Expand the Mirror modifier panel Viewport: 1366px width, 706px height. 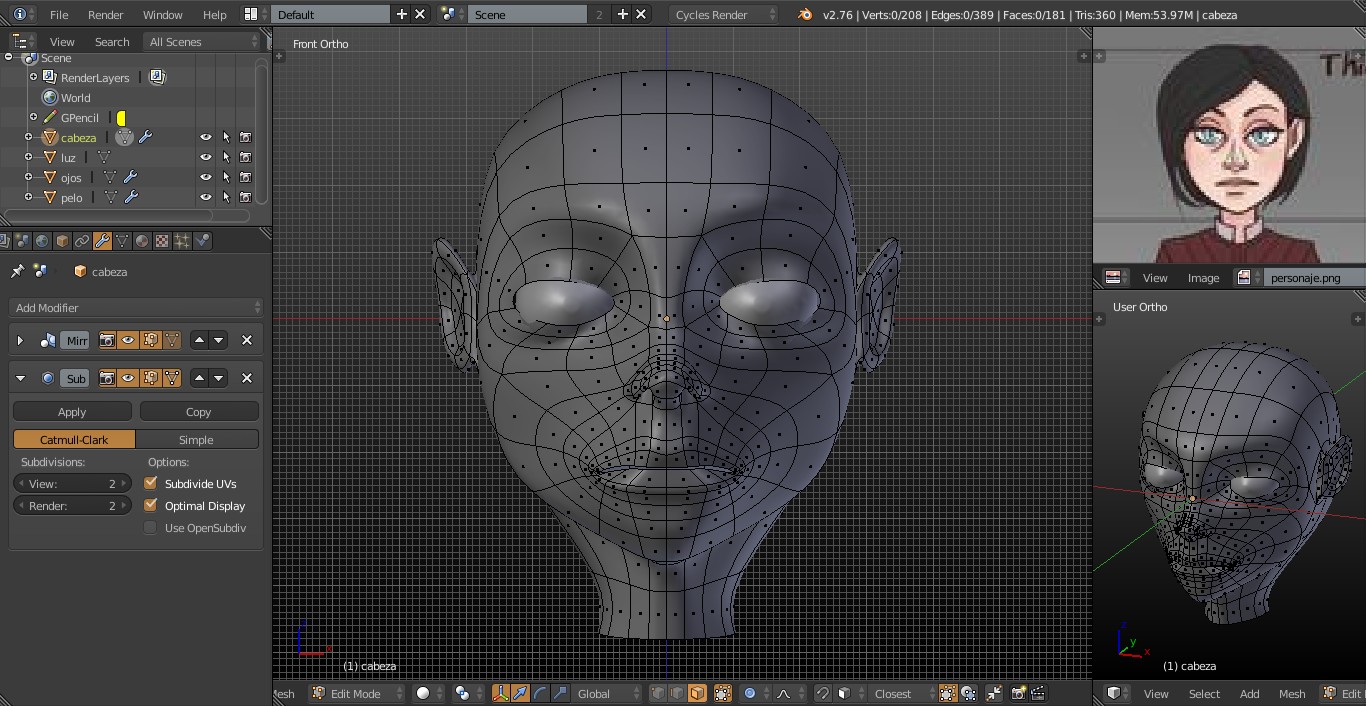(x=20, y=341)
